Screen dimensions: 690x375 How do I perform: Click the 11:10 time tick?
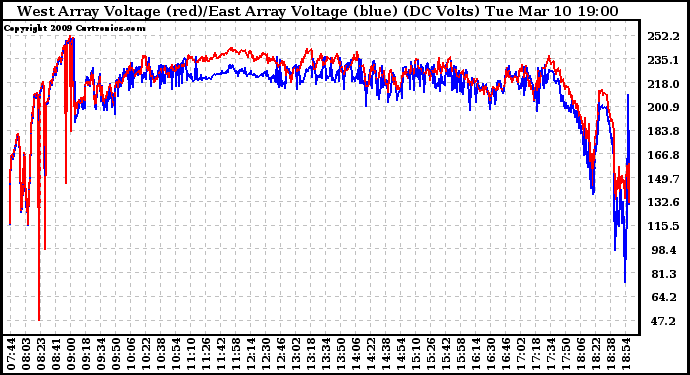[191, 354]
